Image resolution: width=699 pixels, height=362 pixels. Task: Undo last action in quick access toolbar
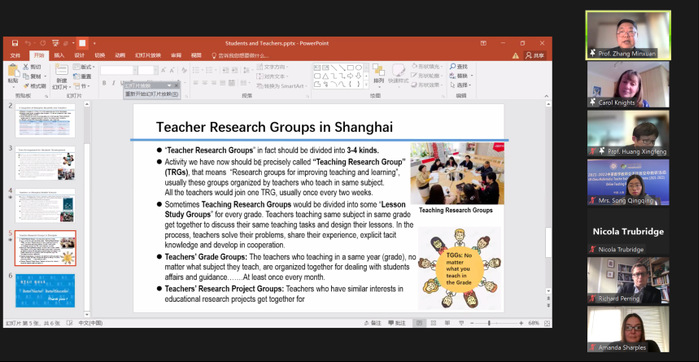pyautogui.click(x=28, y=43)
